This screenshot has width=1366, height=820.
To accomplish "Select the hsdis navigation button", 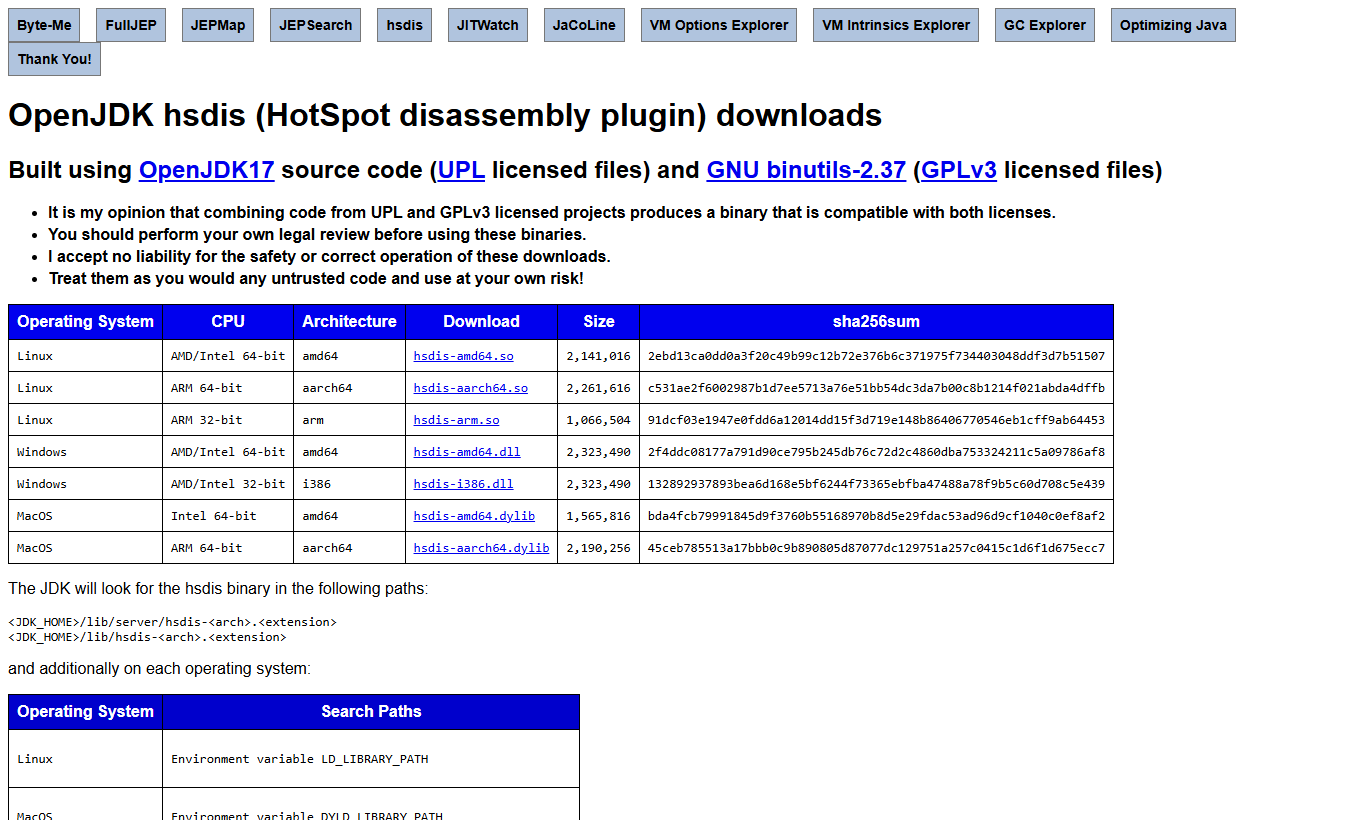I will pyautogui.click(x=404, y=25).
